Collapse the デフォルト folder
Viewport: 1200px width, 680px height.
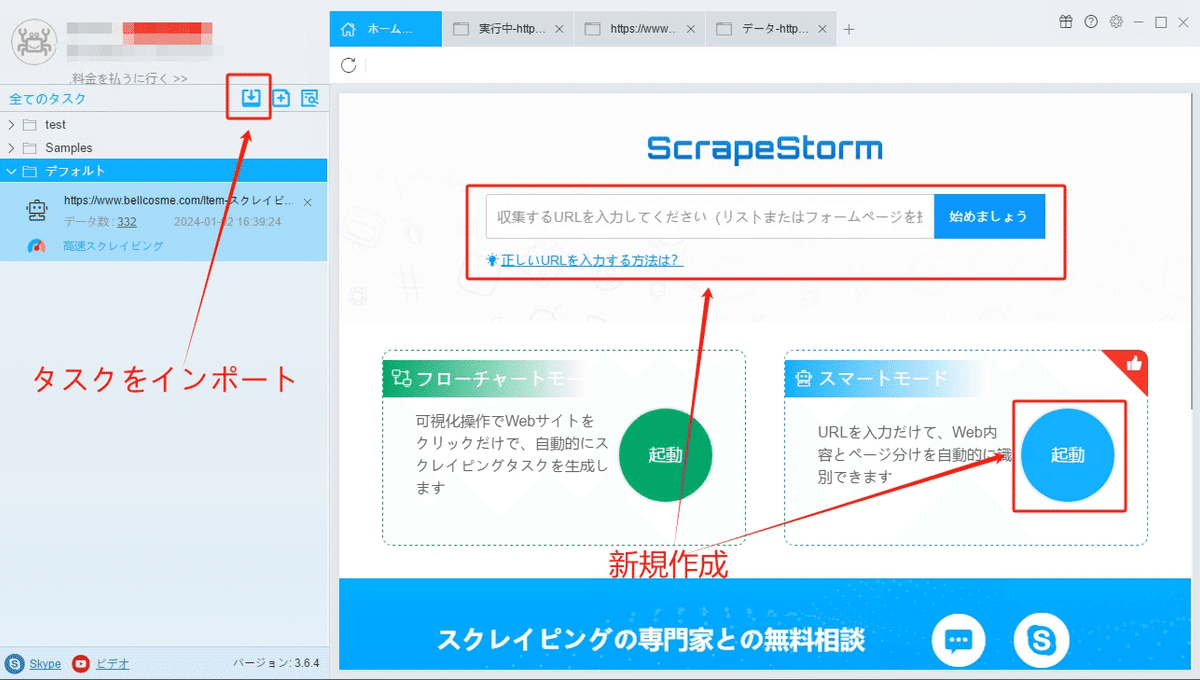point(11,171)
